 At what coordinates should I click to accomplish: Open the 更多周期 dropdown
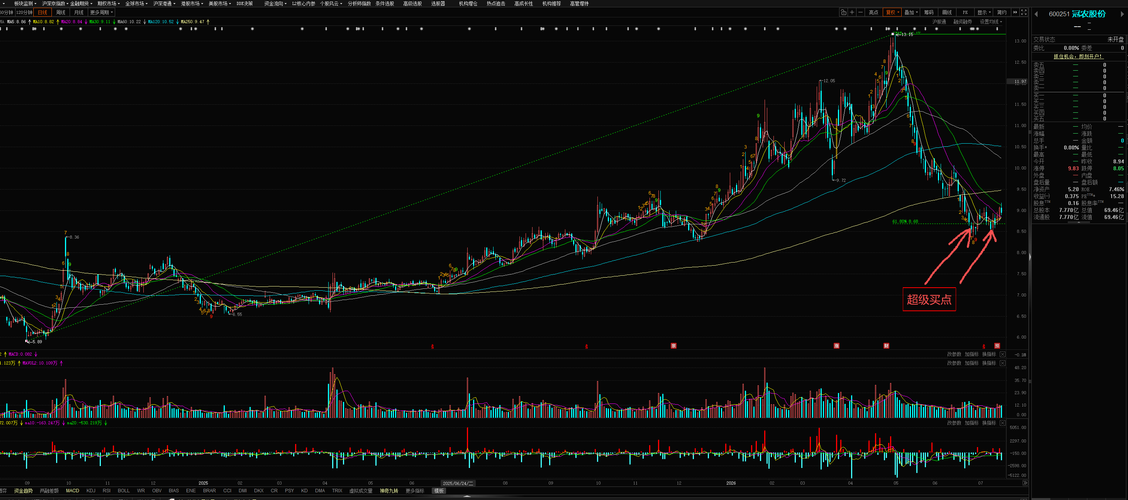[101, 12]
